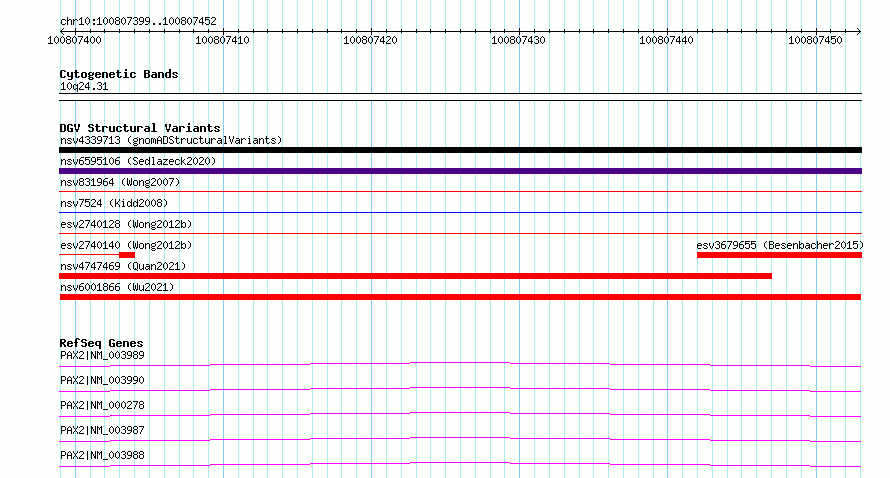Click the short red esv2740140 variant block

pyautogui.click(x=127, y=255)
